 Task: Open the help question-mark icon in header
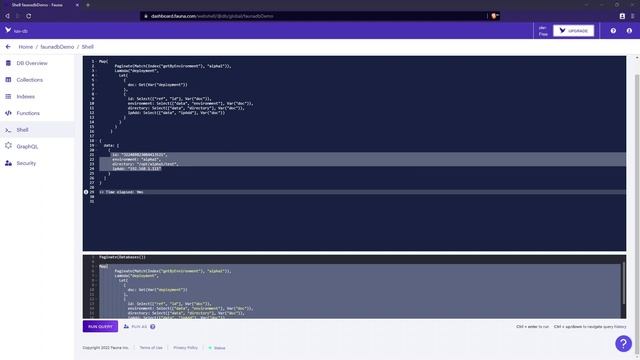[x=613, y=31]
